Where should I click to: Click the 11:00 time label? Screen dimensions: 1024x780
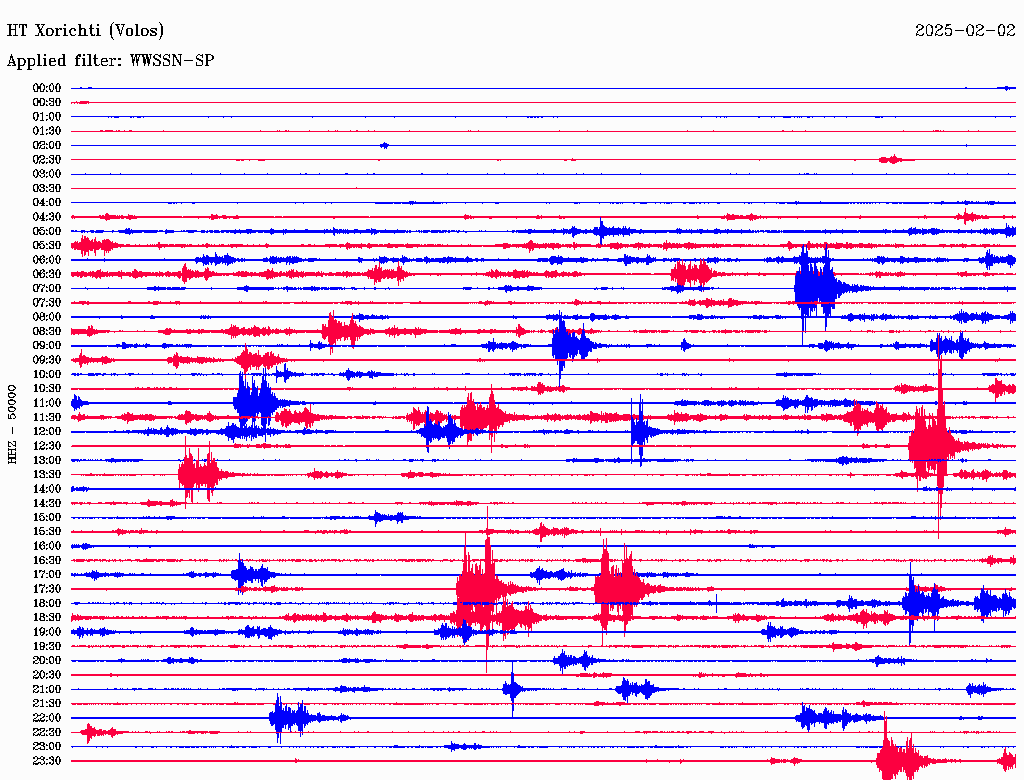[47, 403]
